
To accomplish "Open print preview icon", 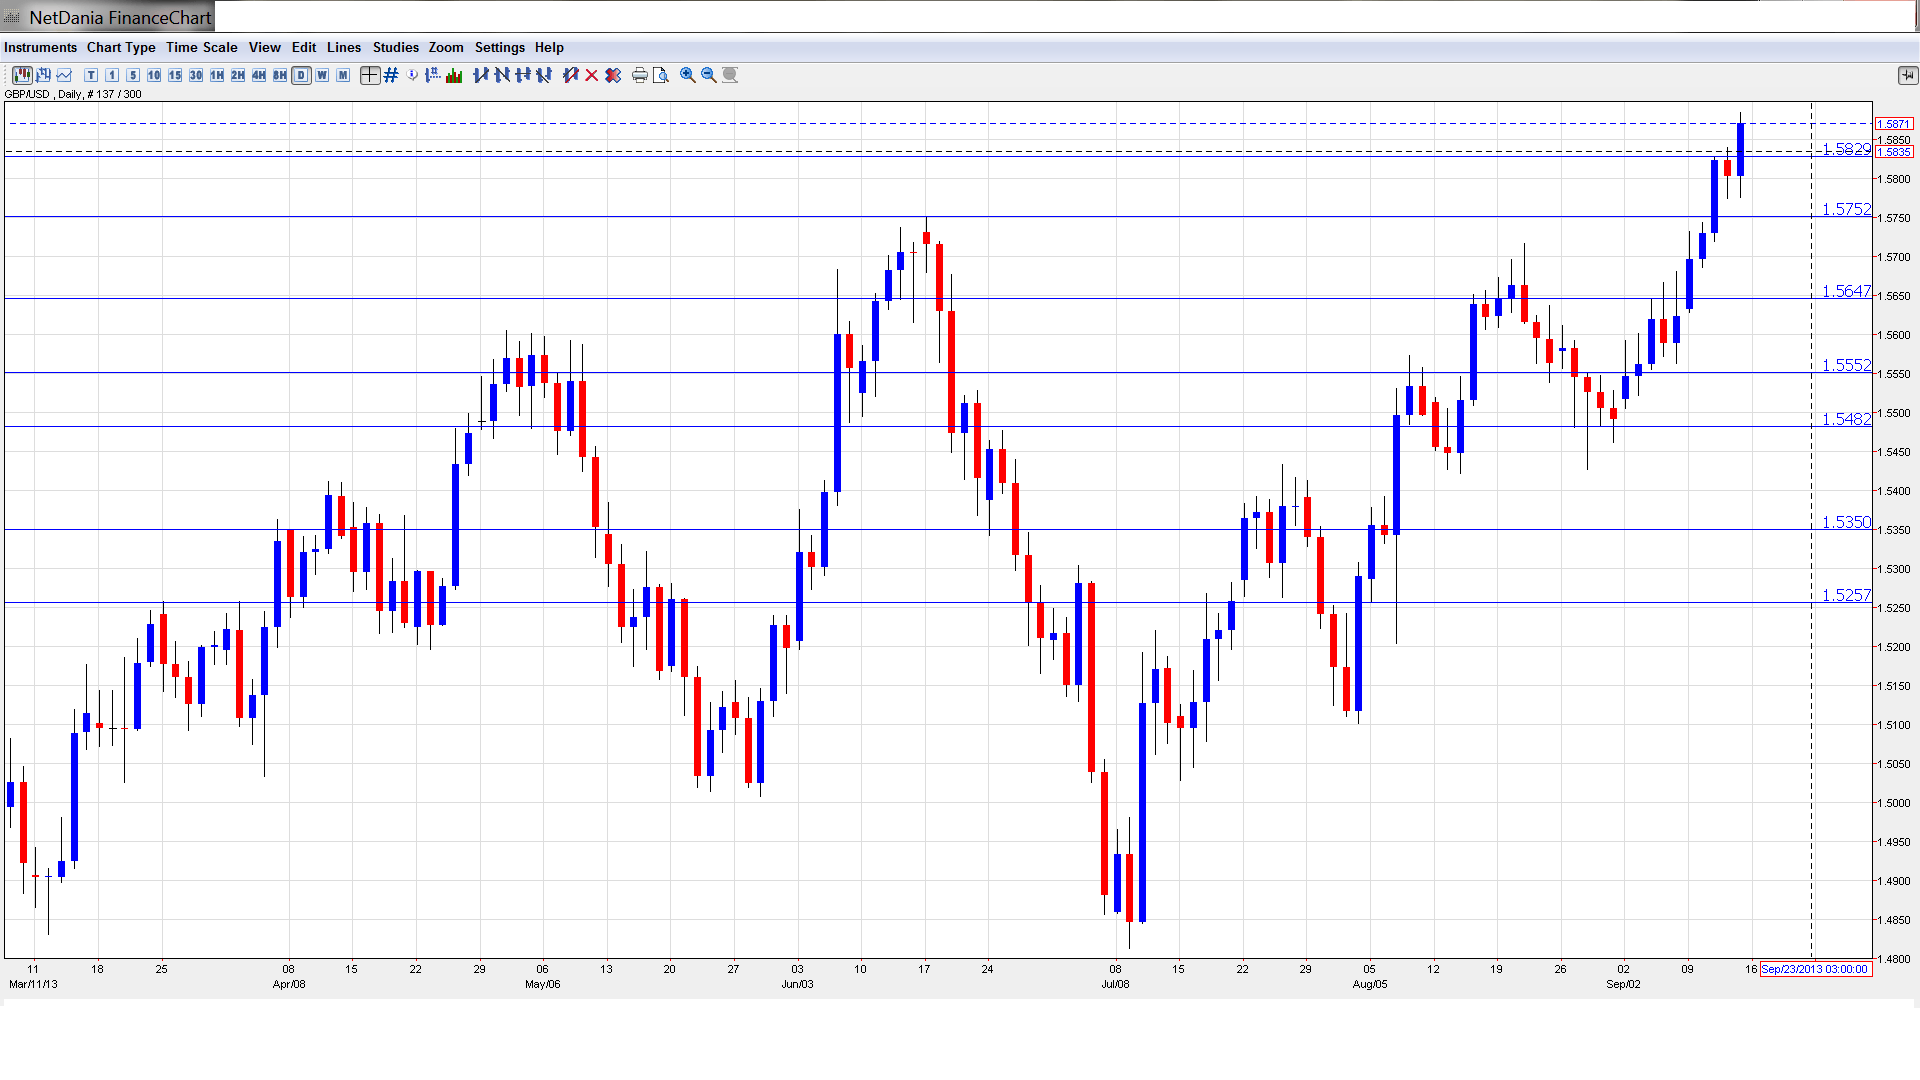I will tap(660, 75).
